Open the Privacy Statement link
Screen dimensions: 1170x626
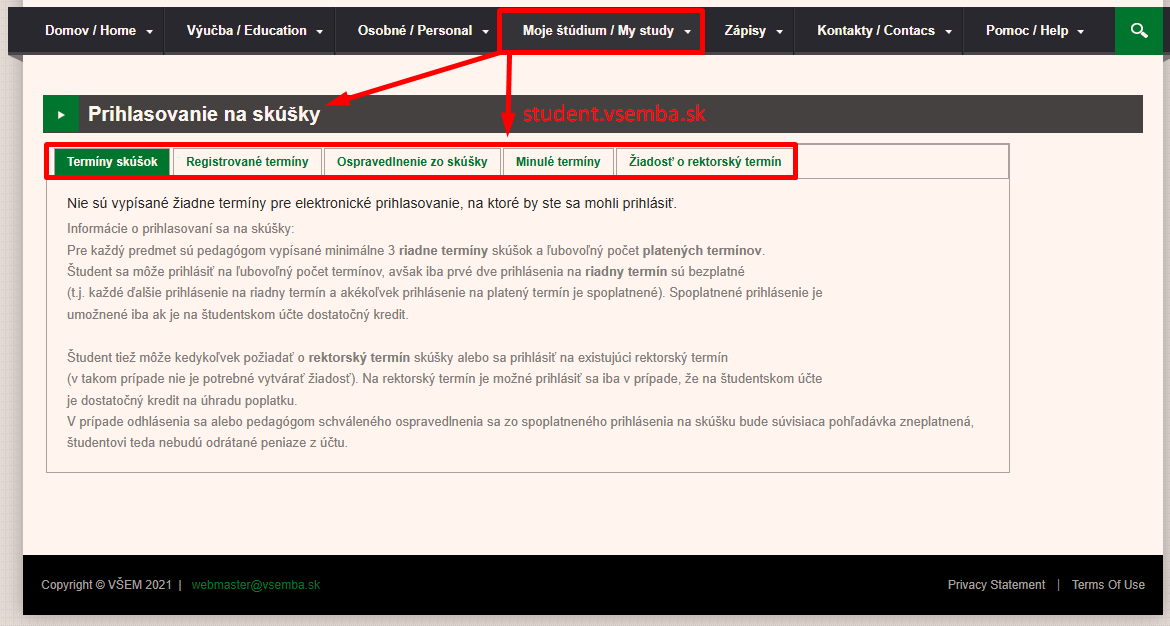(996, 585)
